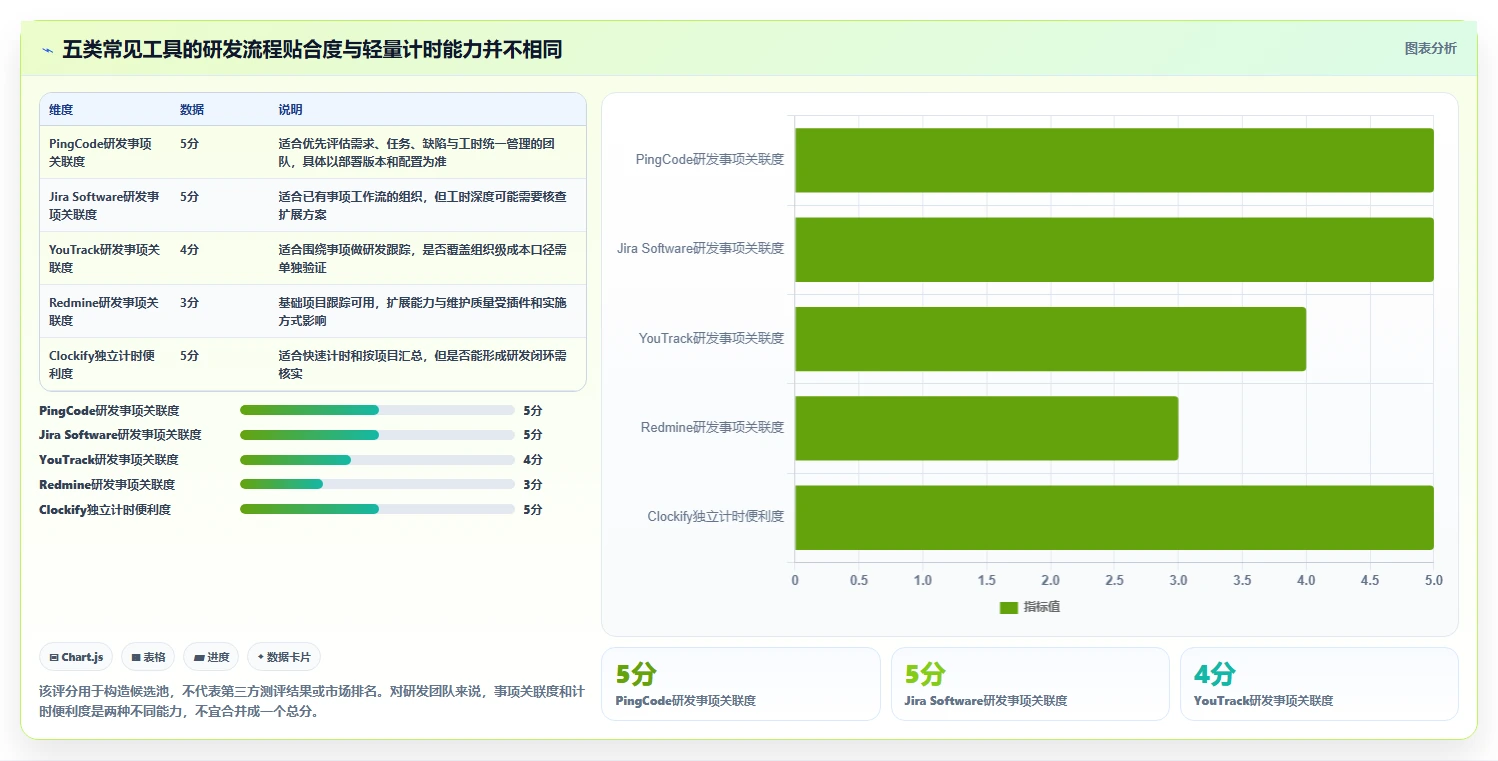Click the Clockify独立计时便利度 progress bar
Image resolution: width=1498 pixels, height=761 pixels.
point(377,510)
